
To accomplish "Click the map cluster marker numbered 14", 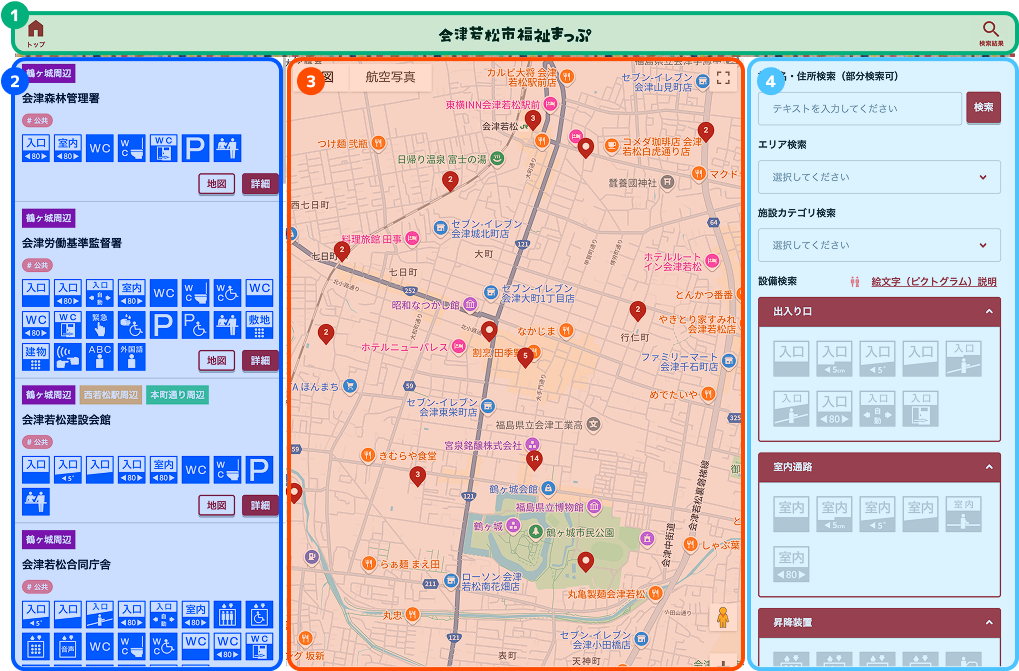I will tap(534, 460).
